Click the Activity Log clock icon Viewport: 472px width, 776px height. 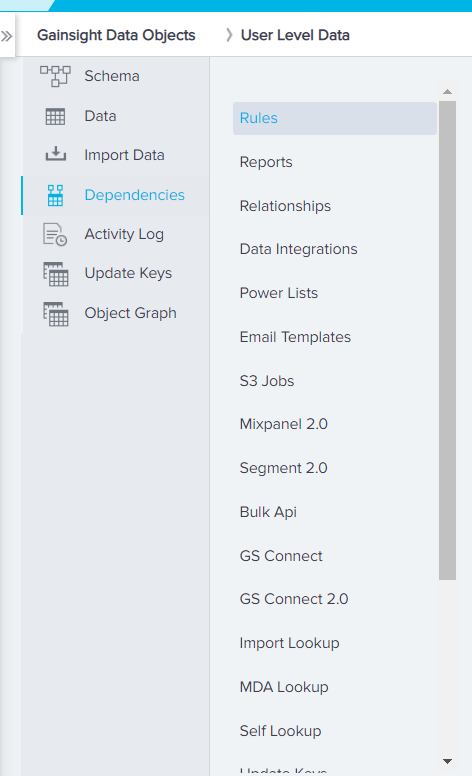point(55,235)
